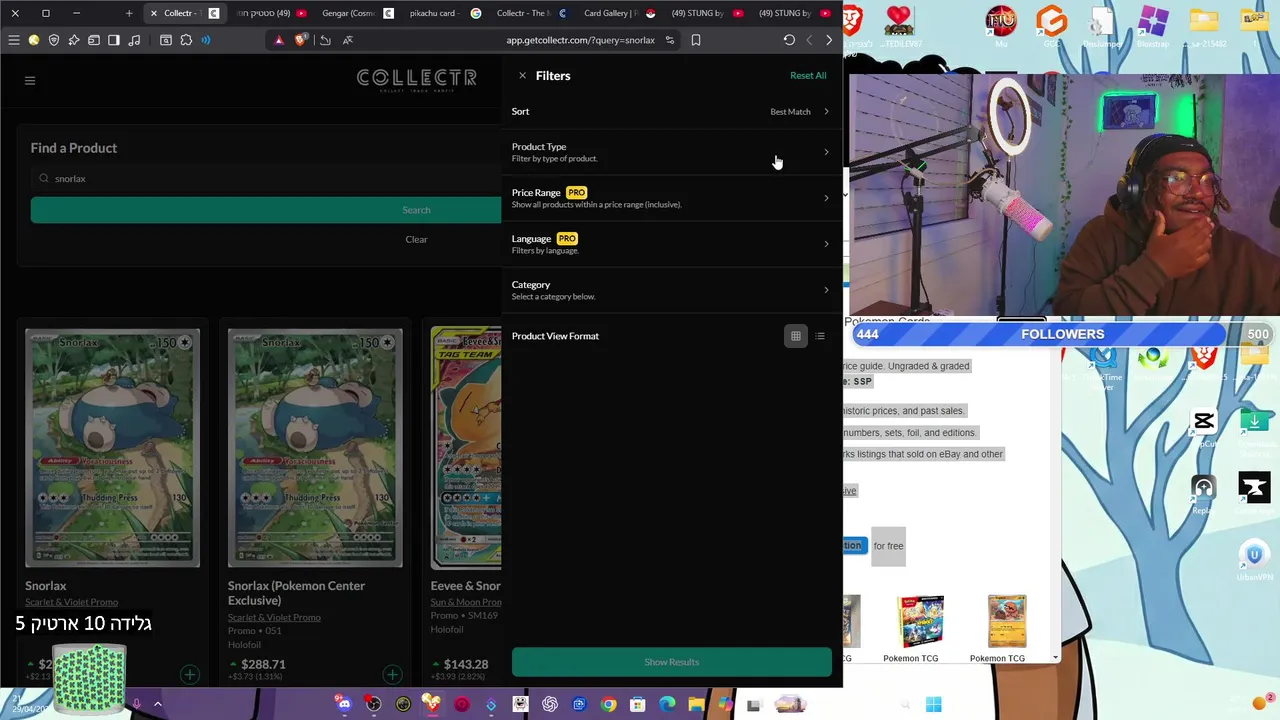
Task: Open Scarlet & Violet Promo link under Snorlax
Action: pos(71,602)
